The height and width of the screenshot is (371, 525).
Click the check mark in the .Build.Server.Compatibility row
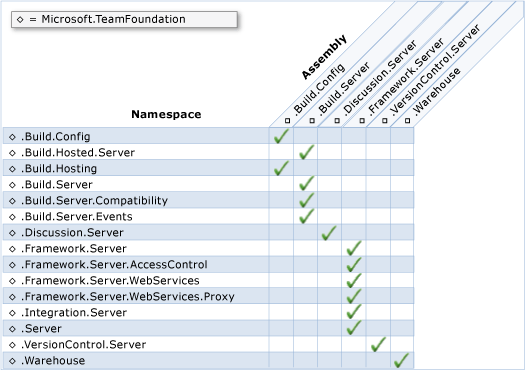[306, 200]
